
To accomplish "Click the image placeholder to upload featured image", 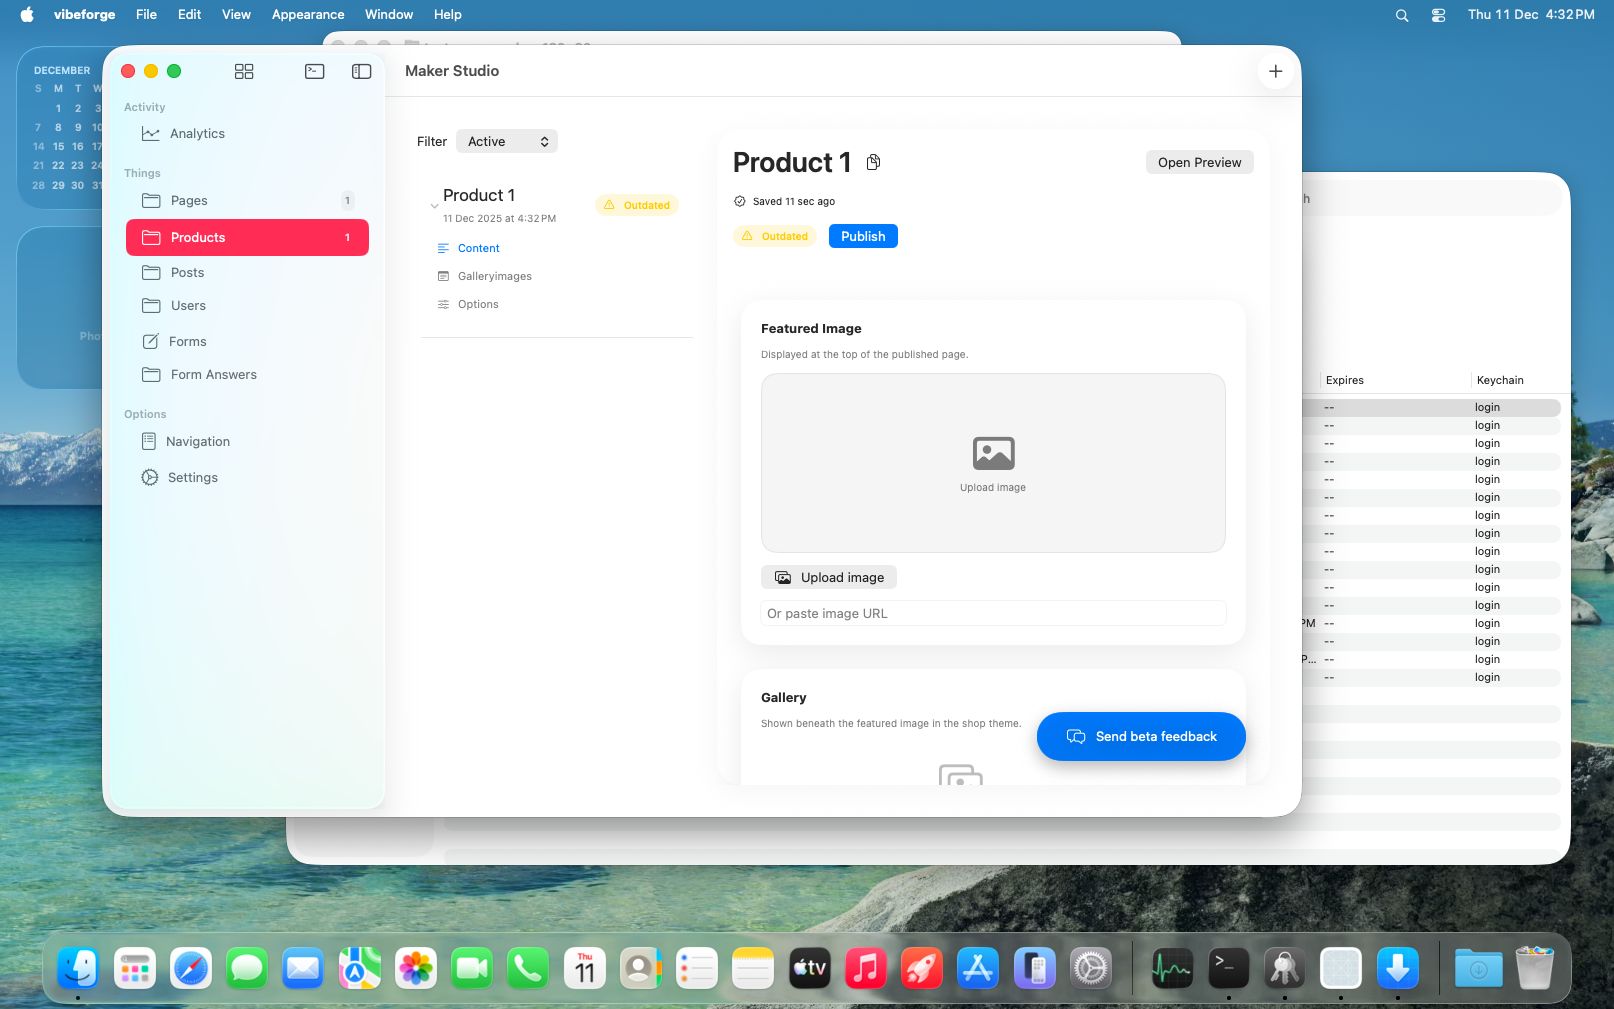I will 992,463.
